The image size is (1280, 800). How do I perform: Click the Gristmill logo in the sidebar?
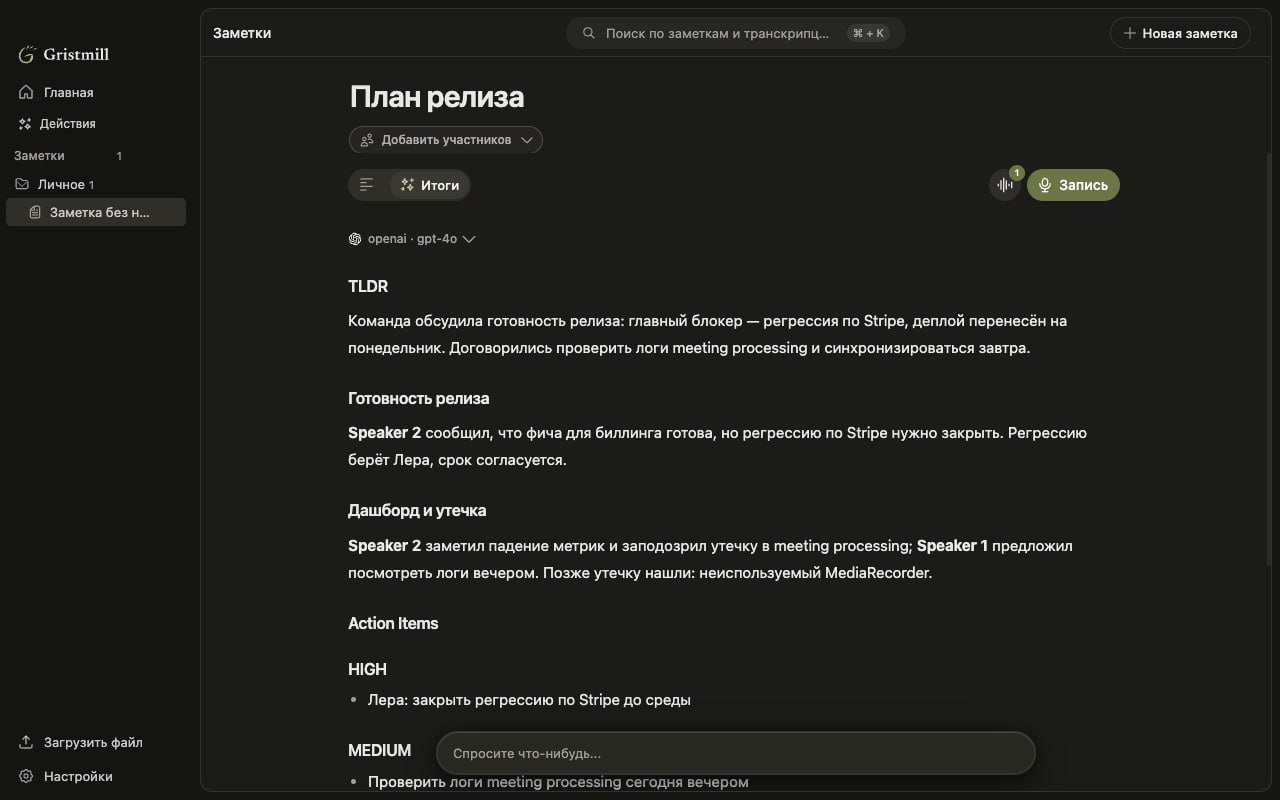pyautogui.click(x=64, y=54)
